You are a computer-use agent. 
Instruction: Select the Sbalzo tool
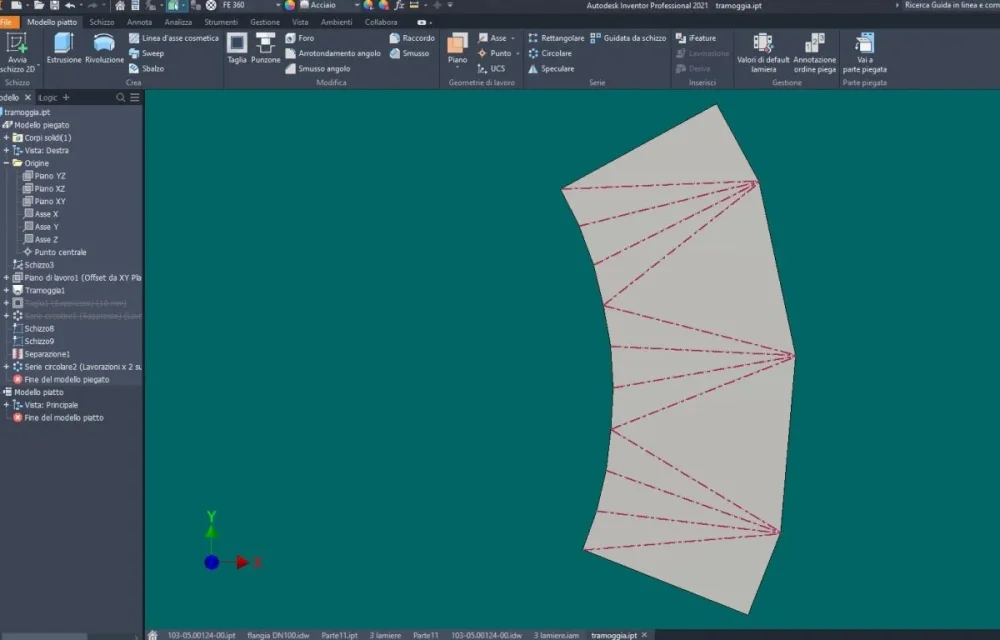[x=147, y=69]
